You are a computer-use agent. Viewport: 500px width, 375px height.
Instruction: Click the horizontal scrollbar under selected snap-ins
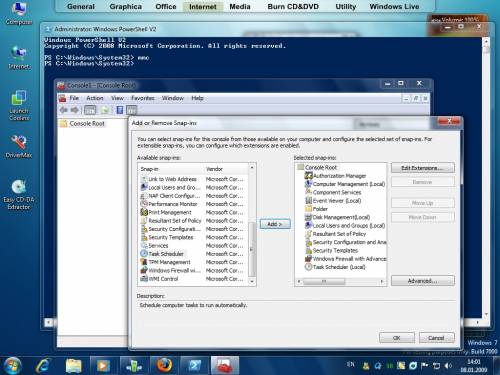pos(341,282)
